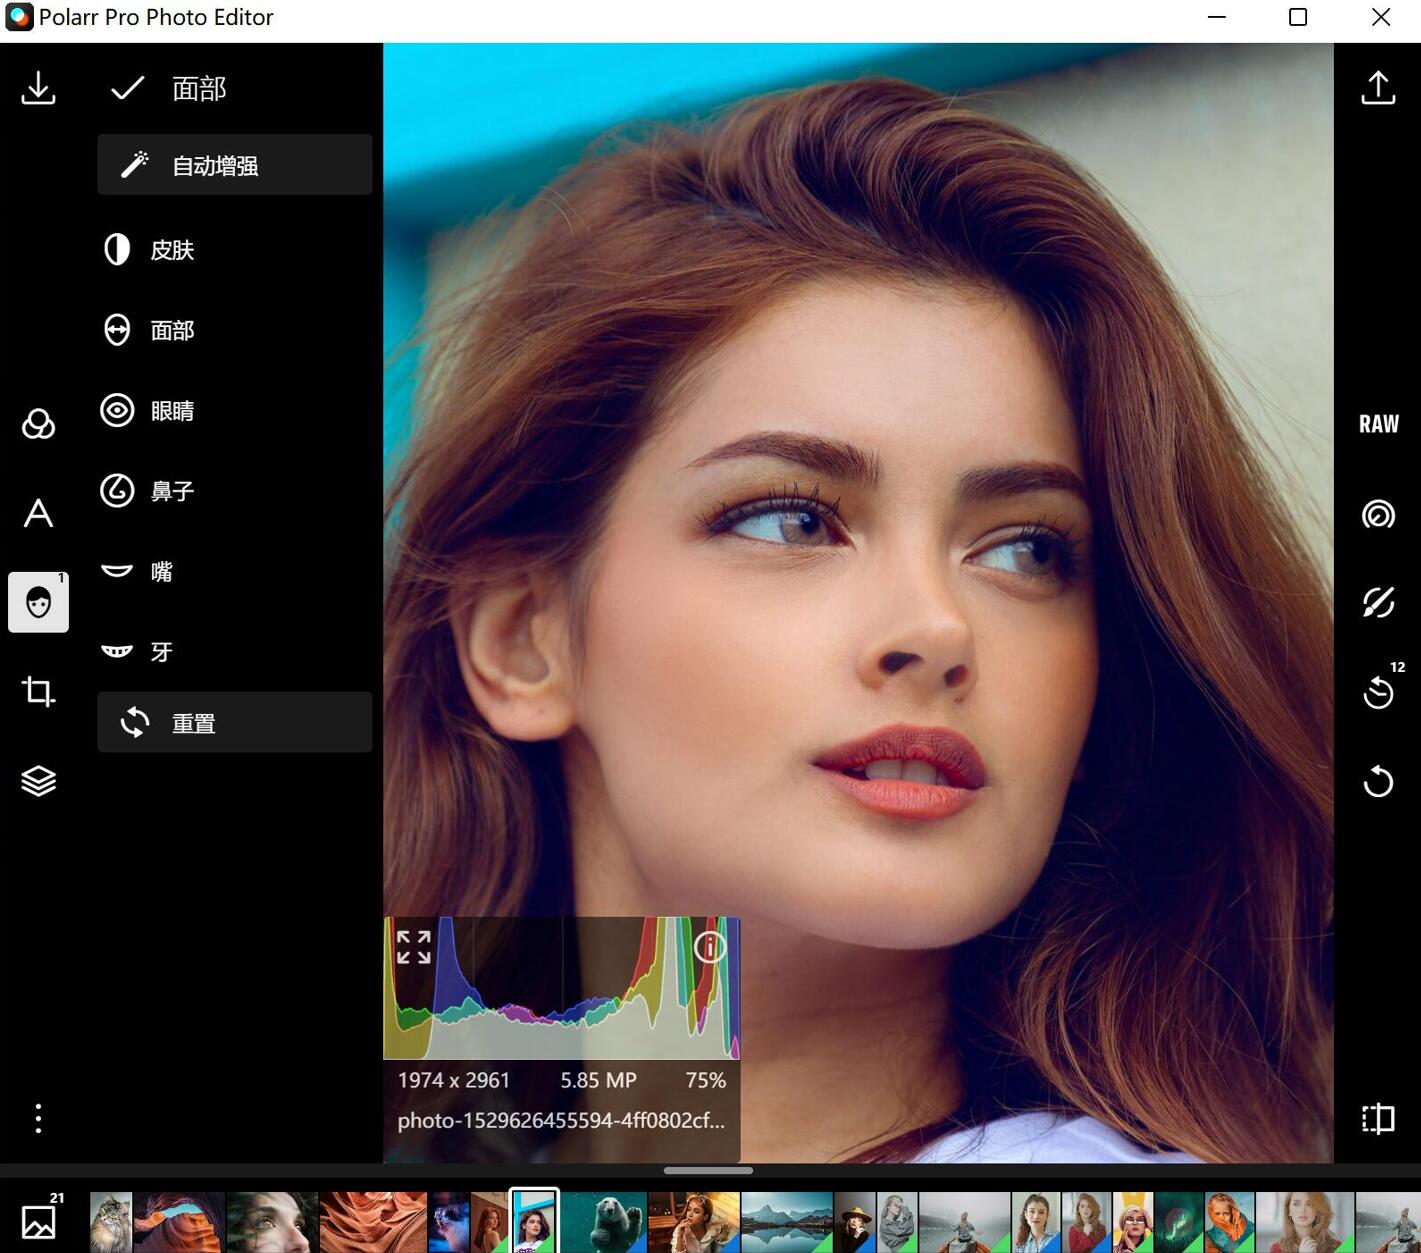Select the aurora night sky thumbnail
The height and width of the screenshot is (1253, 1421).
click(x=1179, y=1222)
